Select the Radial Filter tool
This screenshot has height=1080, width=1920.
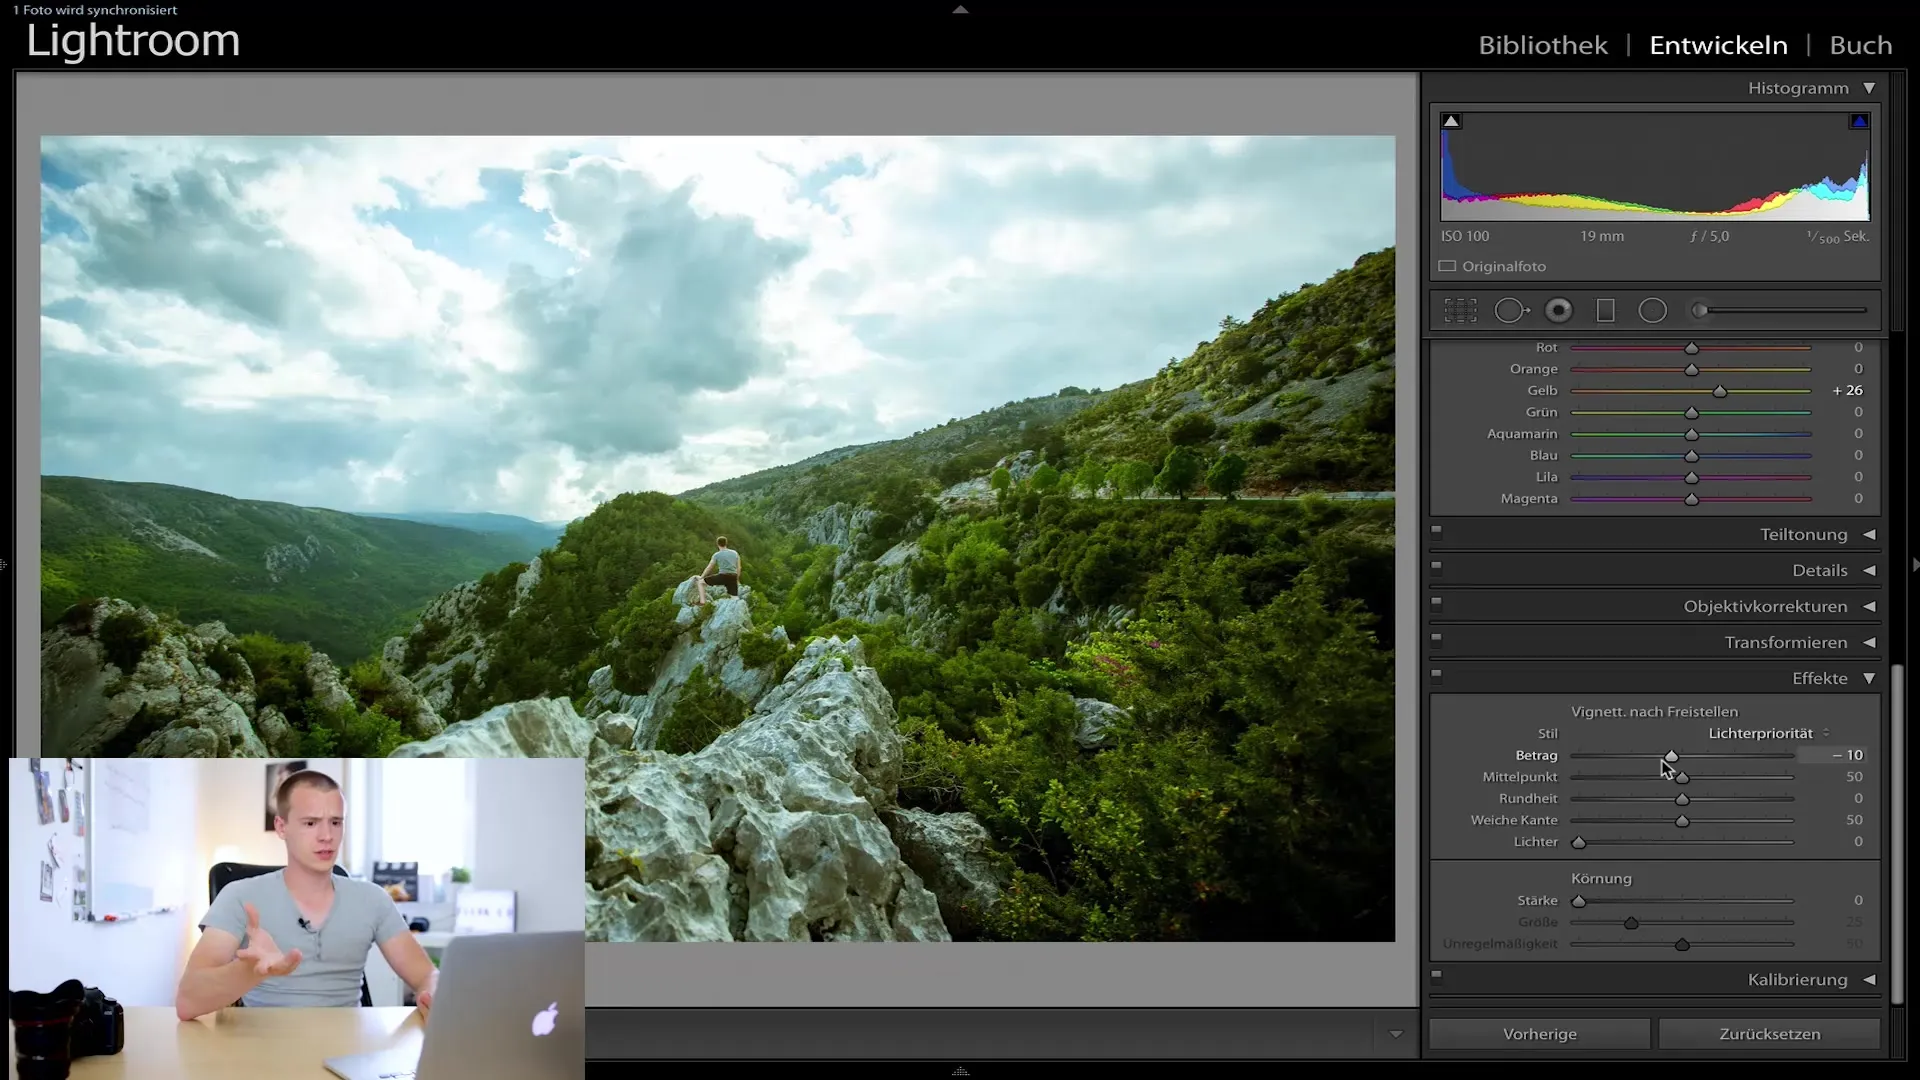click(1652, 311)
